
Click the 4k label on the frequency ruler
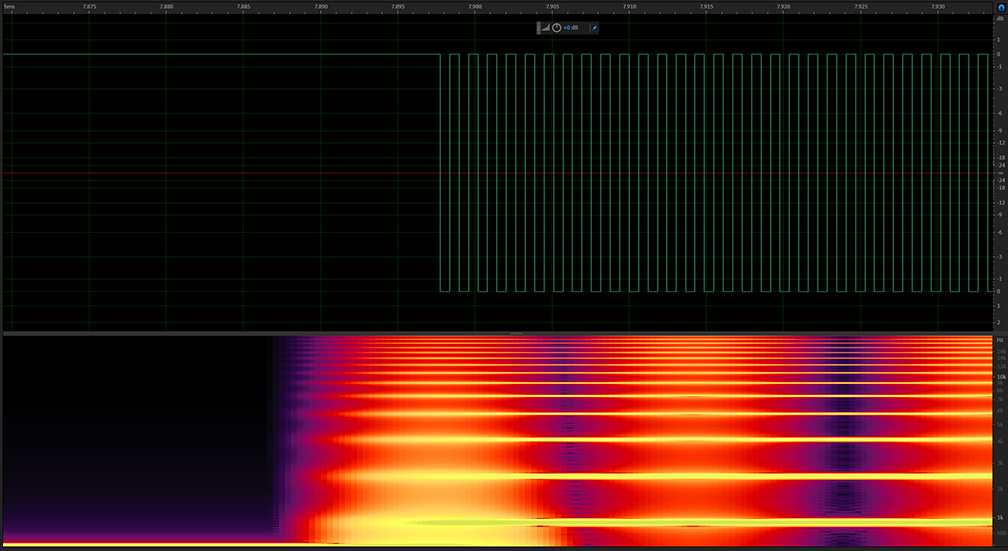(998, 439)
